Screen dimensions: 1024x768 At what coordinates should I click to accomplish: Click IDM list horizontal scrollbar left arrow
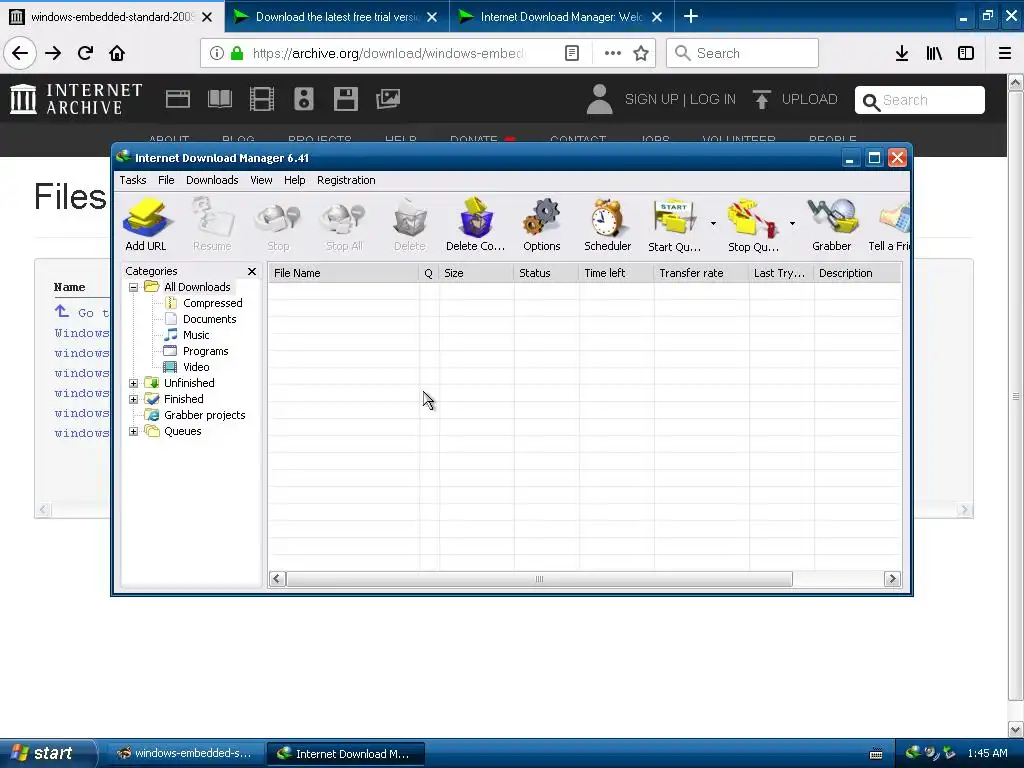point(277,579)
